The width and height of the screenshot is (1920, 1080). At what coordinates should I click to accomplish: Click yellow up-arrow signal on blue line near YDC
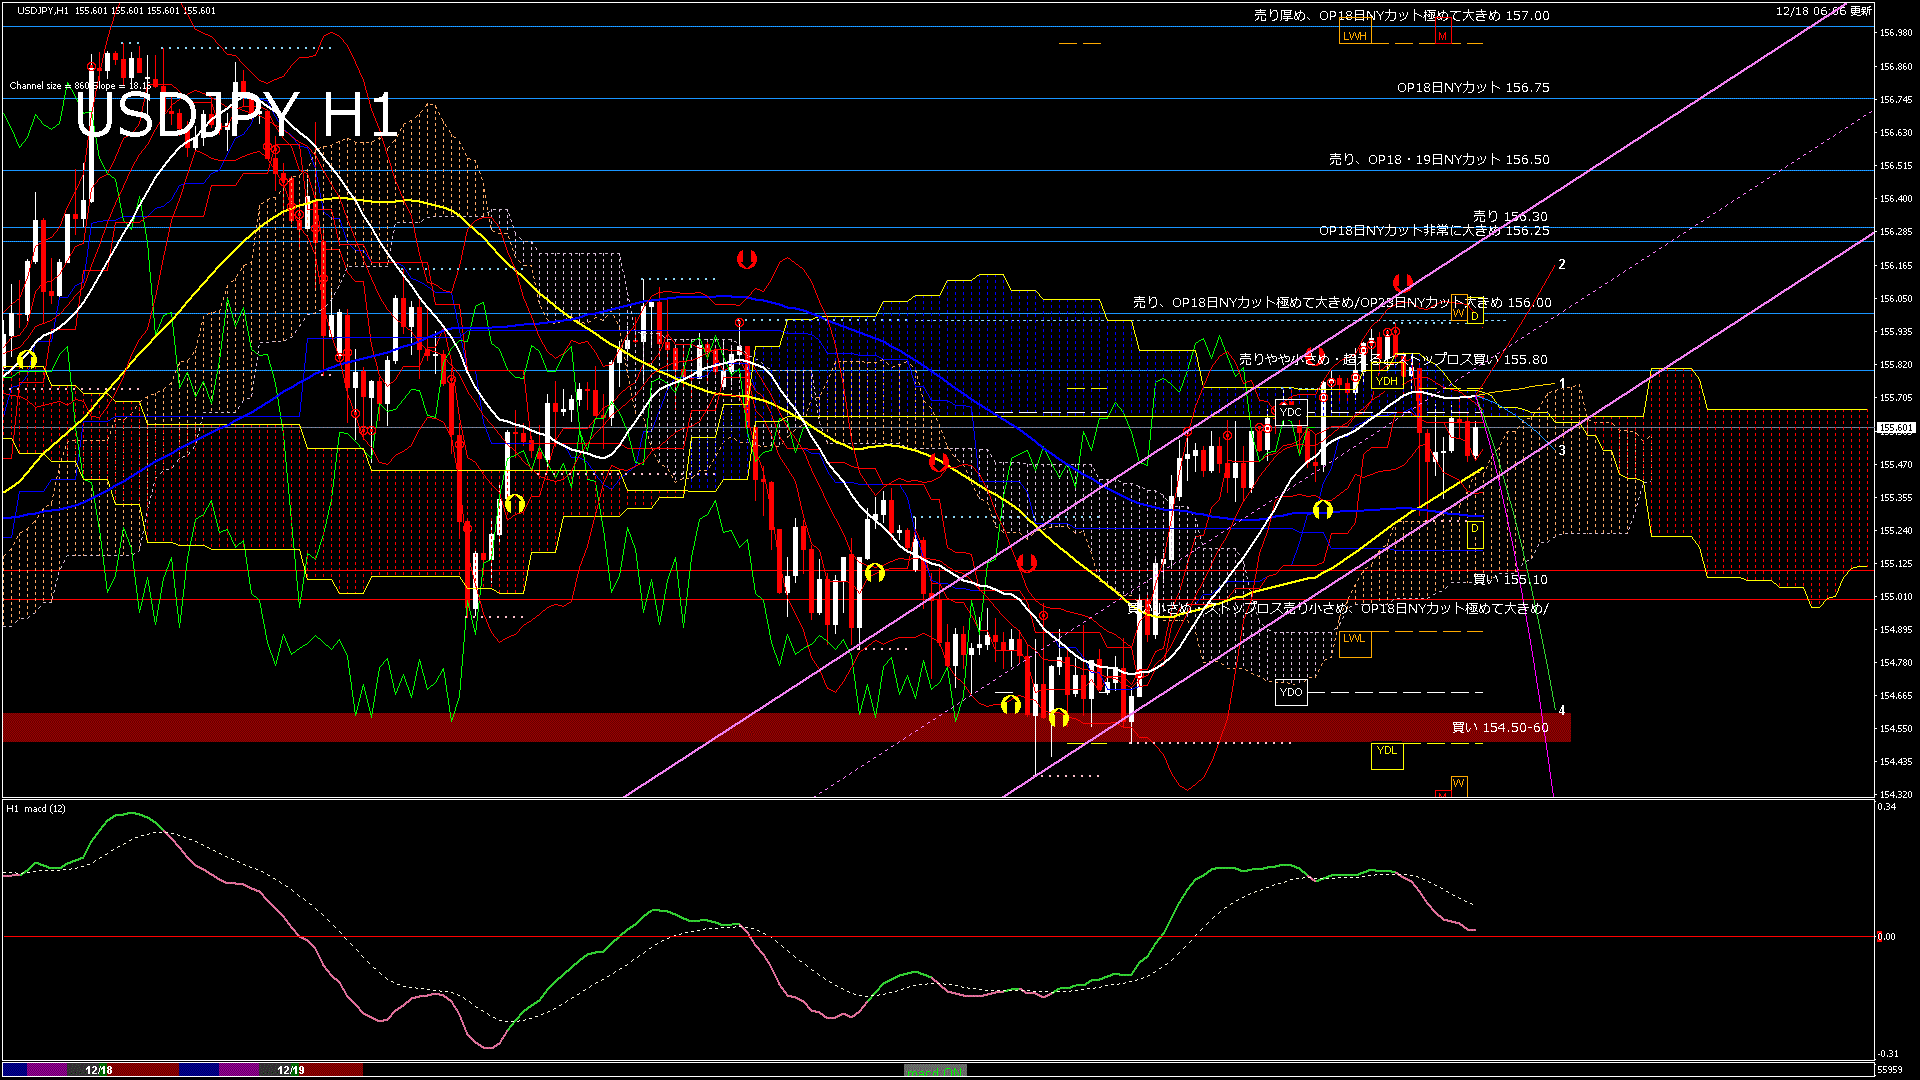[1322, 510]
